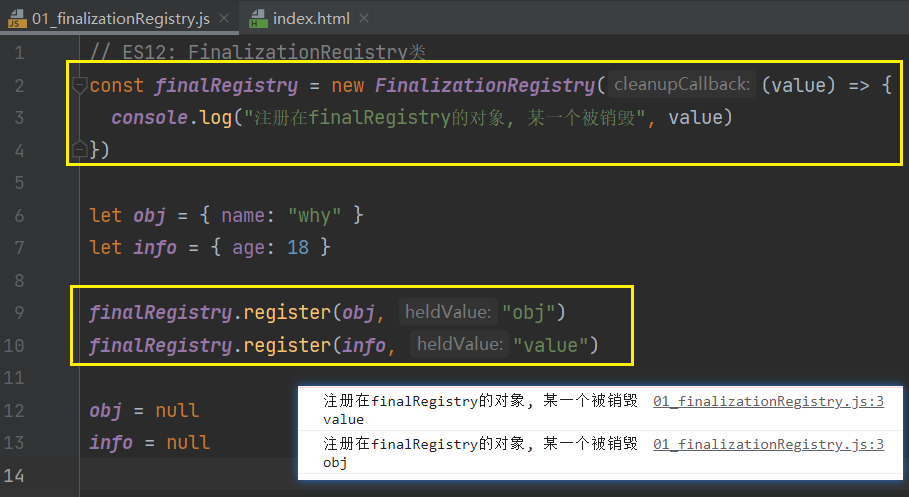Click line number 12 in the gutter
909x497 pixels.
[14, 411]
